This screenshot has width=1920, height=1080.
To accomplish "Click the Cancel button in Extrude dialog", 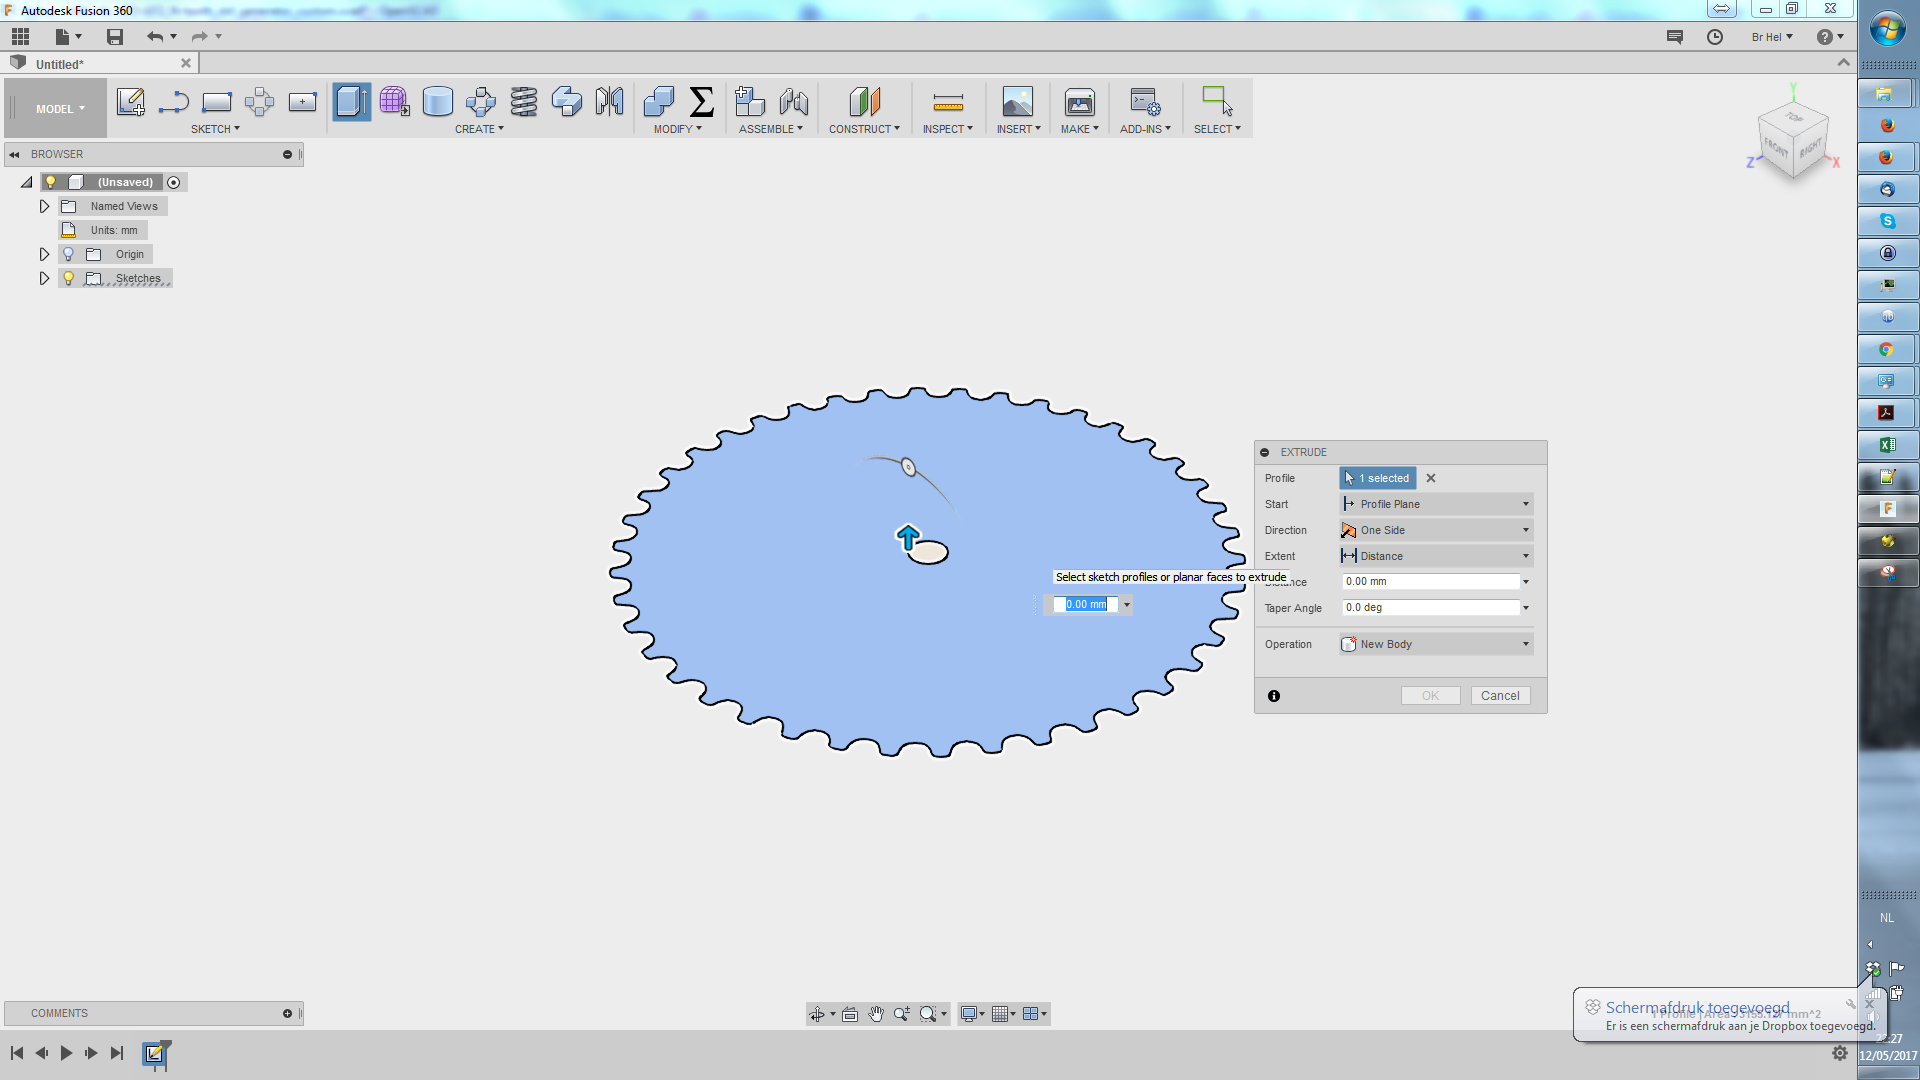I will pos(1499,696).
